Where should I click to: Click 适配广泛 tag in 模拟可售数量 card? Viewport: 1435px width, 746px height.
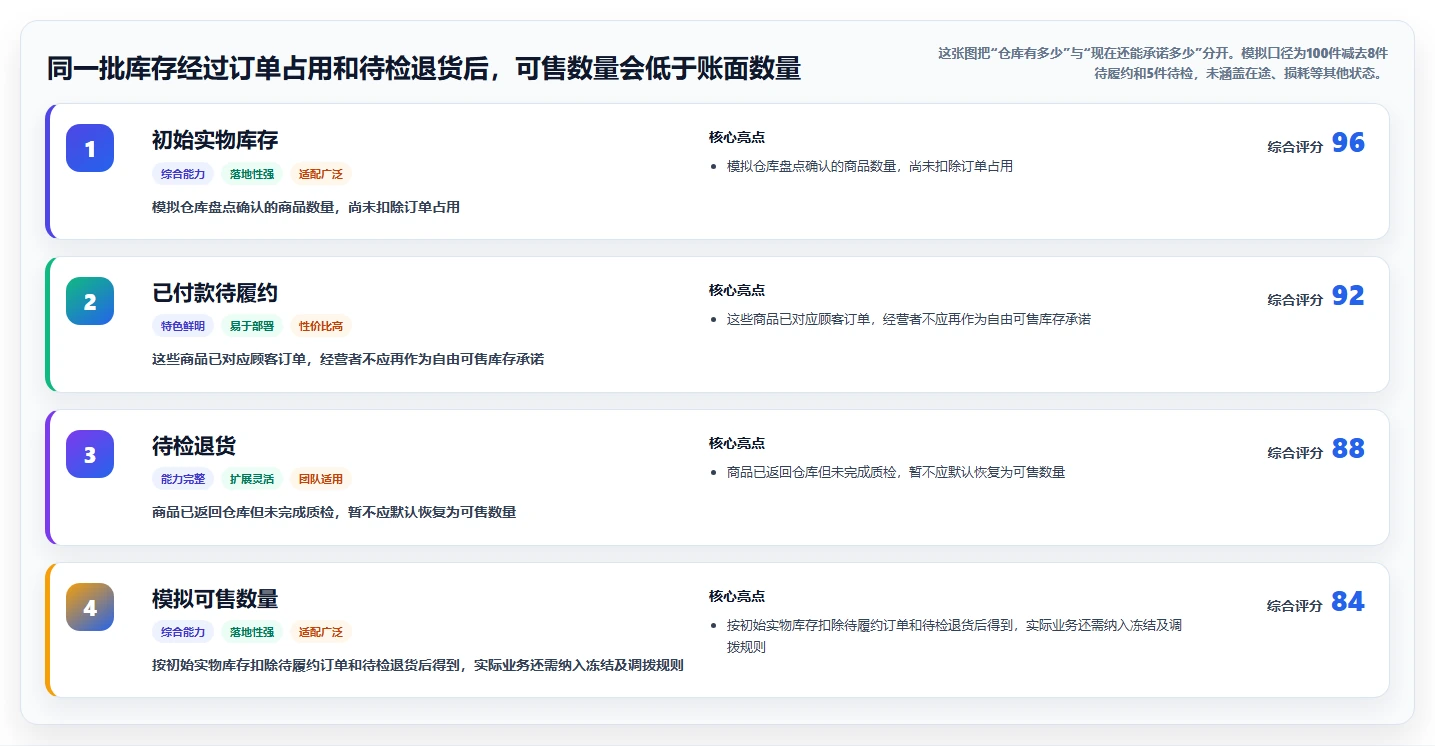click(321, 632)
